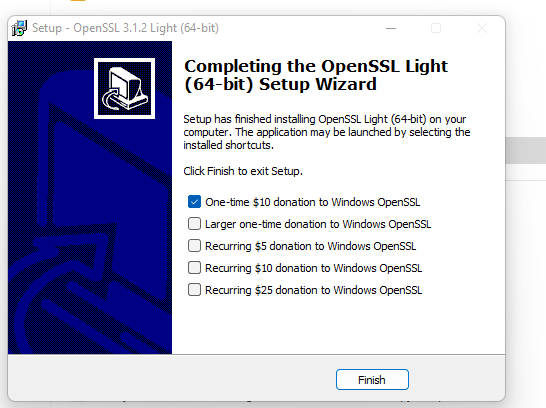Image resolution: width=546 pixels, height=408 pixels.
Task: Click the 'Recurring $25 donation to Windows OpenSSL' label text
Action: pyautogui.click(x=313, y=290)
